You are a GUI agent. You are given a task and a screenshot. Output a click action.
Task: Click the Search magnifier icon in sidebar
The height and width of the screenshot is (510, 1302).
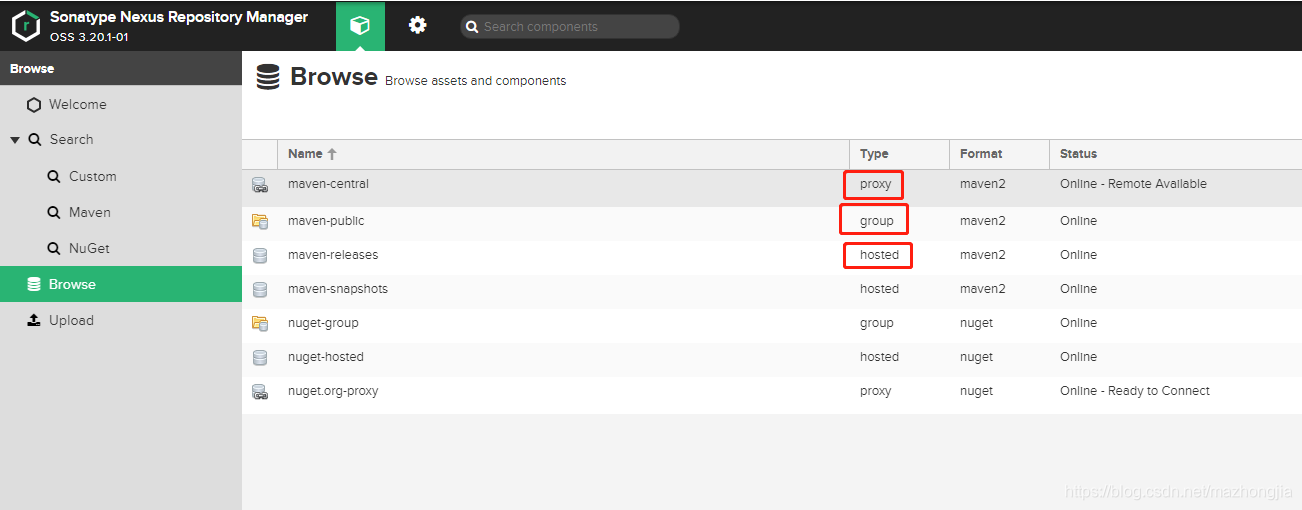coord(35,140)
